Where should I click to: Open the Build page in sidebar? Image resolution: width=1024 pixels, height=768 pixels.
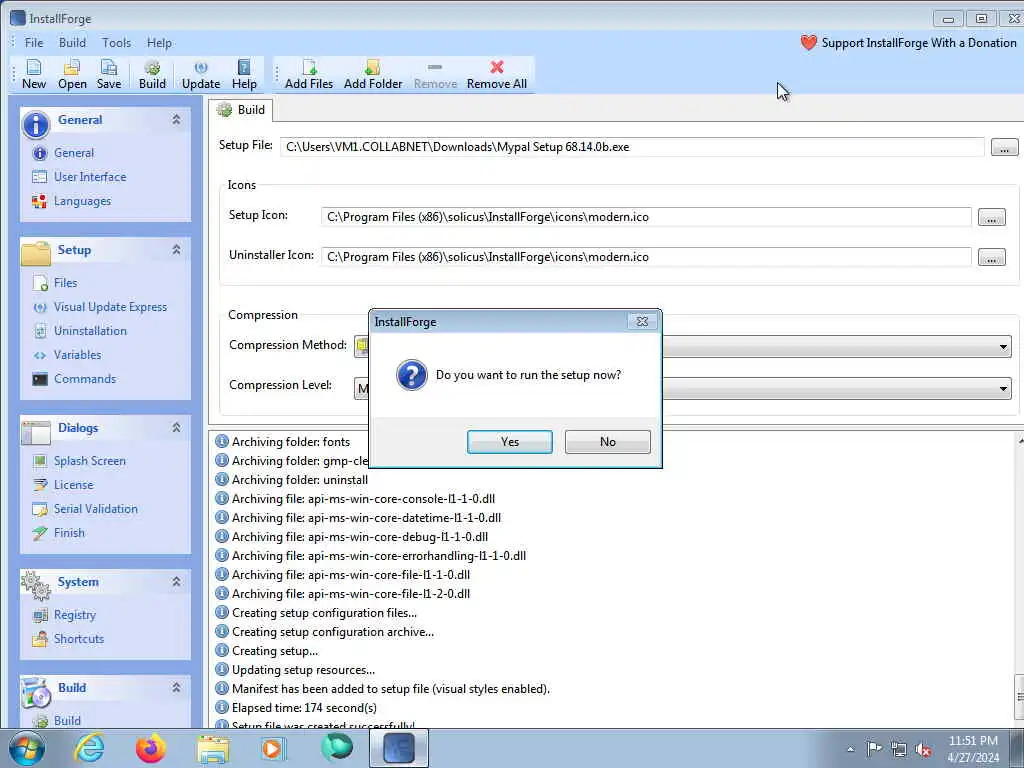57,720
